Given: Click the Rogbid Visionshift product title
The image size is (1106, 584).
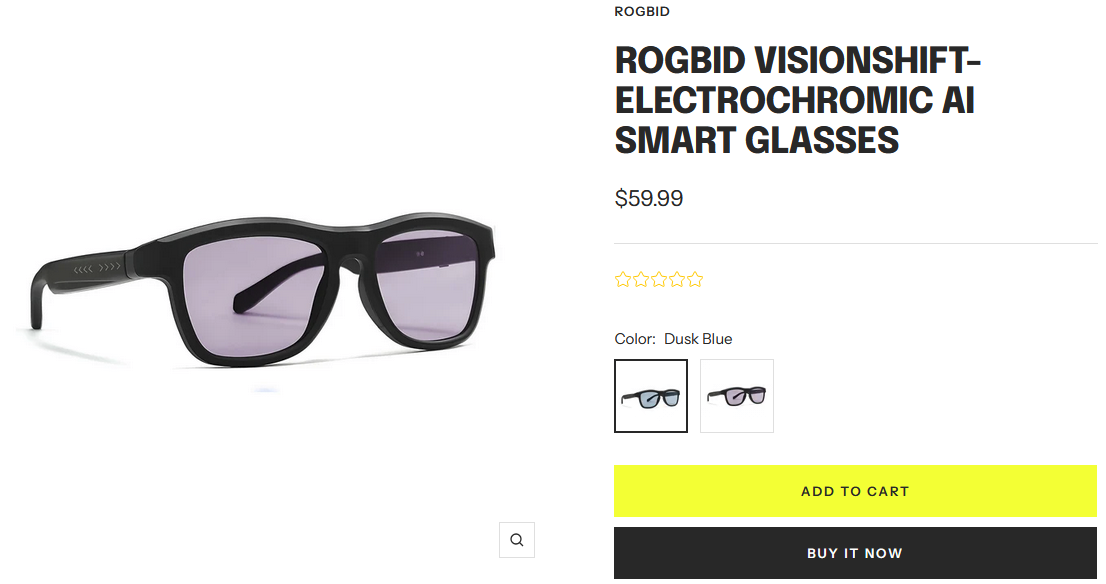Looking at the screenshot, I should [797, 101].
